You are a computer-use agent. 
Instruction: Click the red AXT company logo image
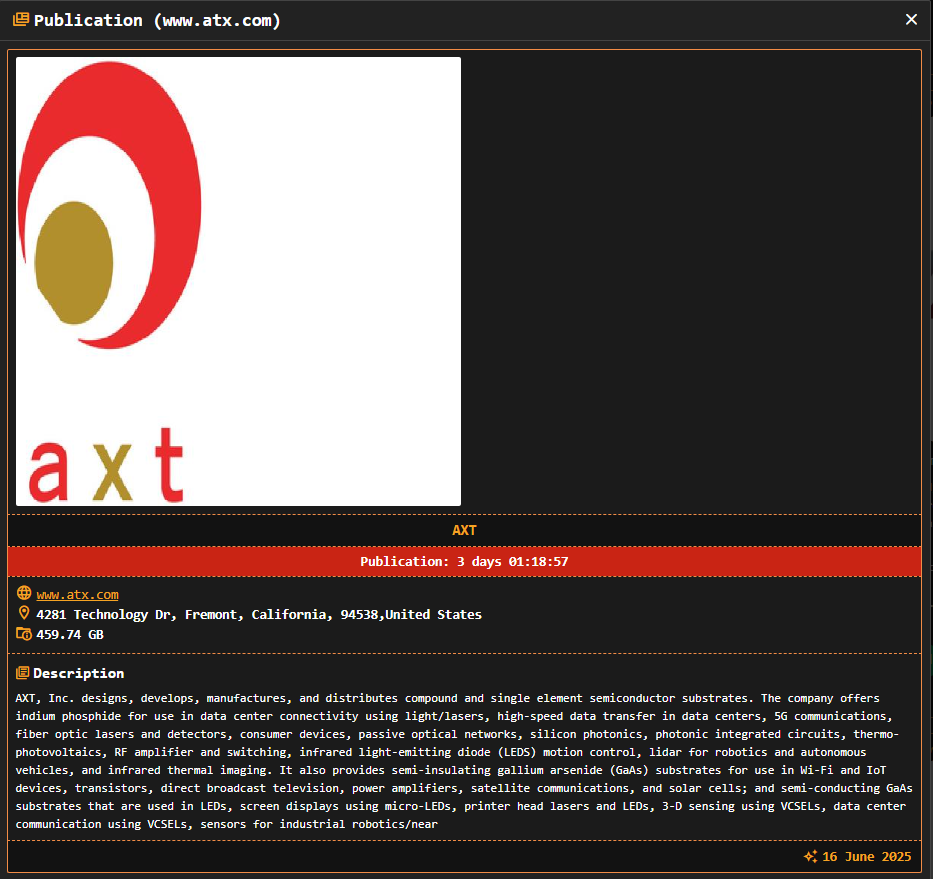coord(237,281)
